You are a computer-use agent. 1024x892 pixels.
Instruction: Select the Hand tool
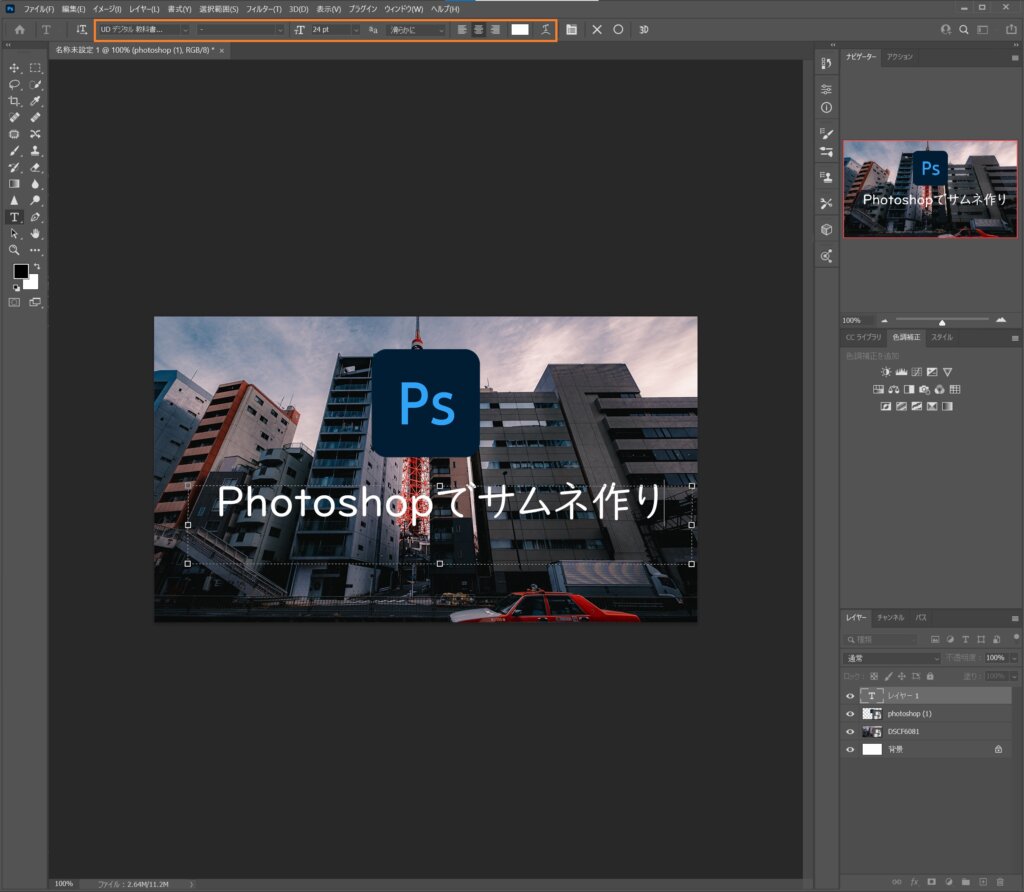[35, 234]
